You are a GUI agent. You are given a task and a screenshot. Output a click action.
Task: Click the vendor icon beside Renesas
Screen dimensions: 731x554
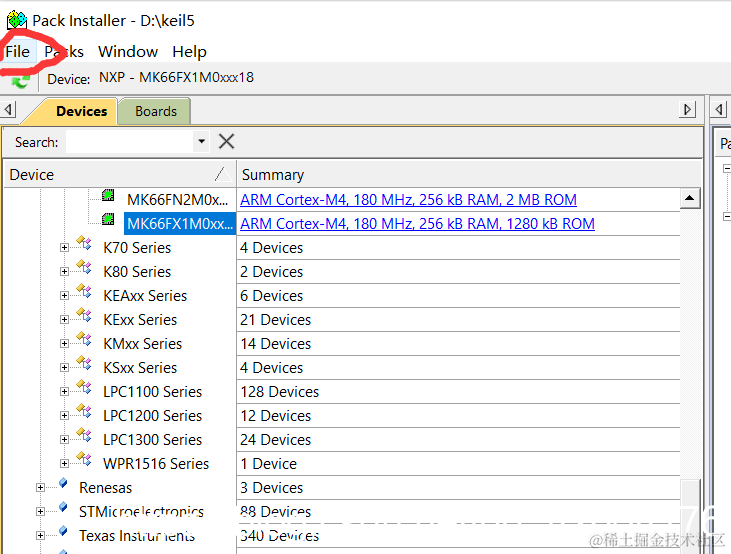tap(63, 483)
